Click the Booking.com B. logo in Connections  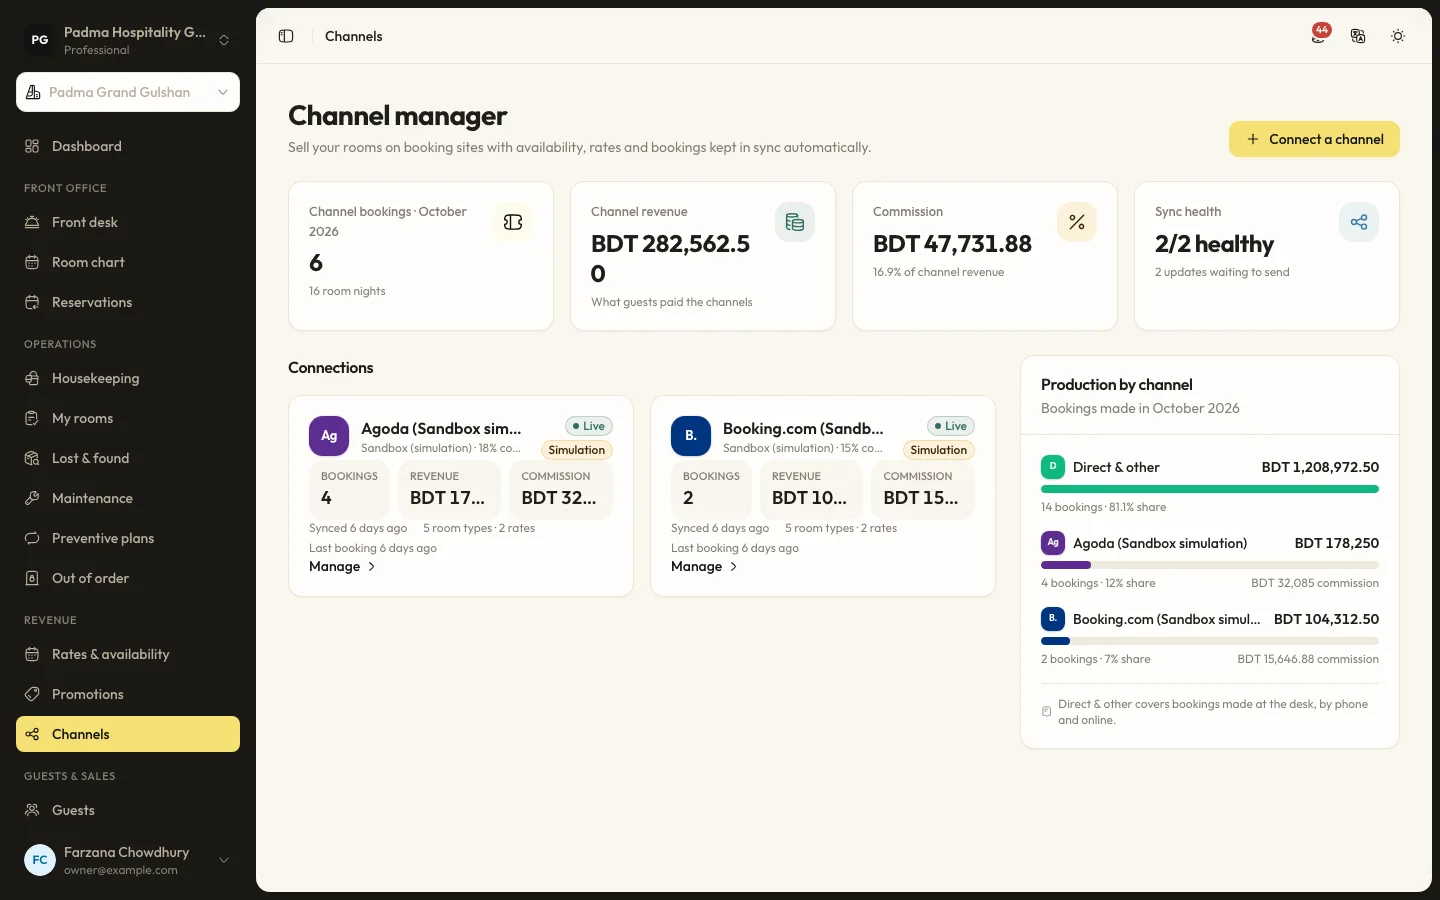coord(691,436)
